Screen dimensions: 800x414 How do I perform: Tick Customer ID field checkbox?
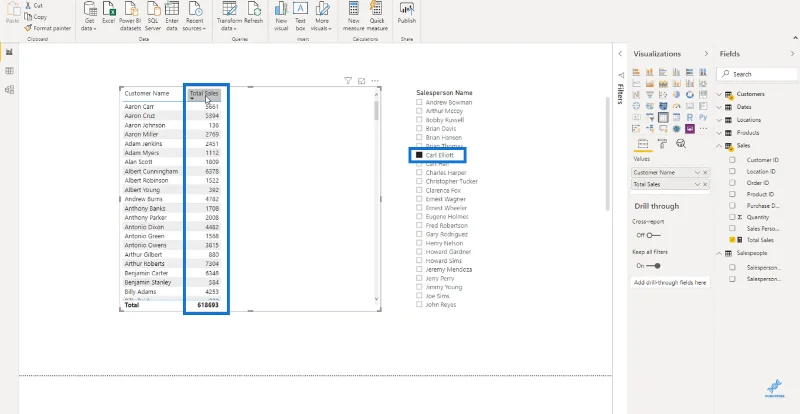(732, 160)
